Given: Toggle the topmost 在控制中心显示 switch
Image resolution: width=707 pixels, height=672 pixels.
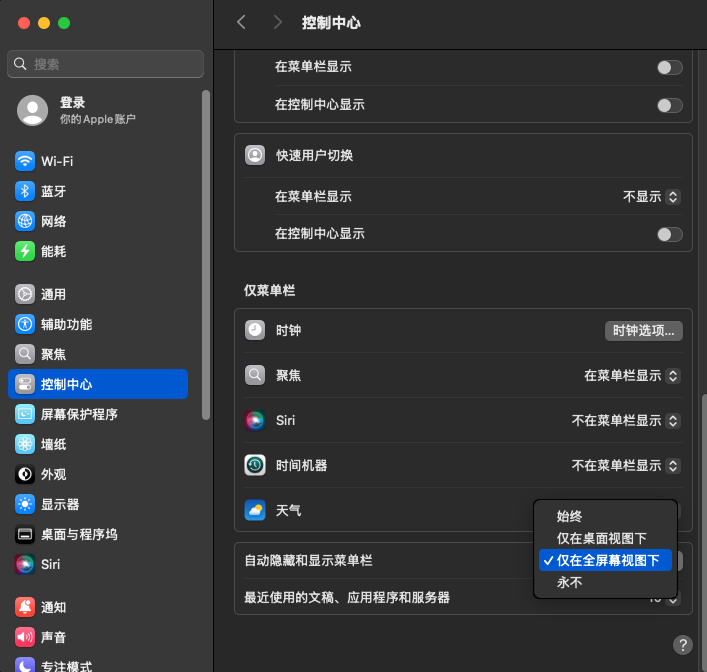Looking at the screenshot, I should click(x=669, y=105).
